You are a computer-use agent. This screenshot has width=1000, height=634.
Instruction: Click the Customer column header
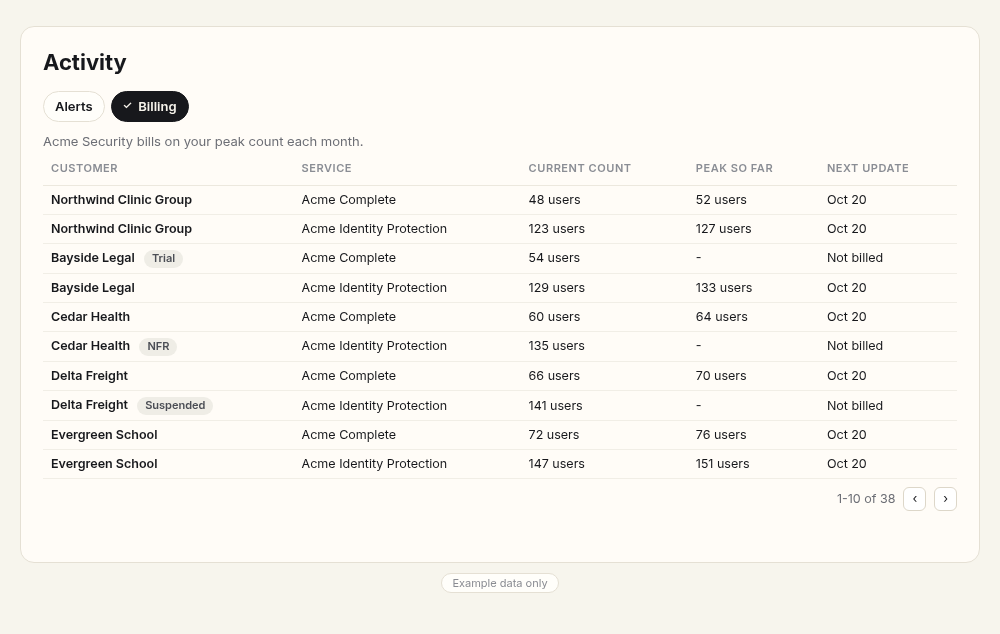coord(84,168)
